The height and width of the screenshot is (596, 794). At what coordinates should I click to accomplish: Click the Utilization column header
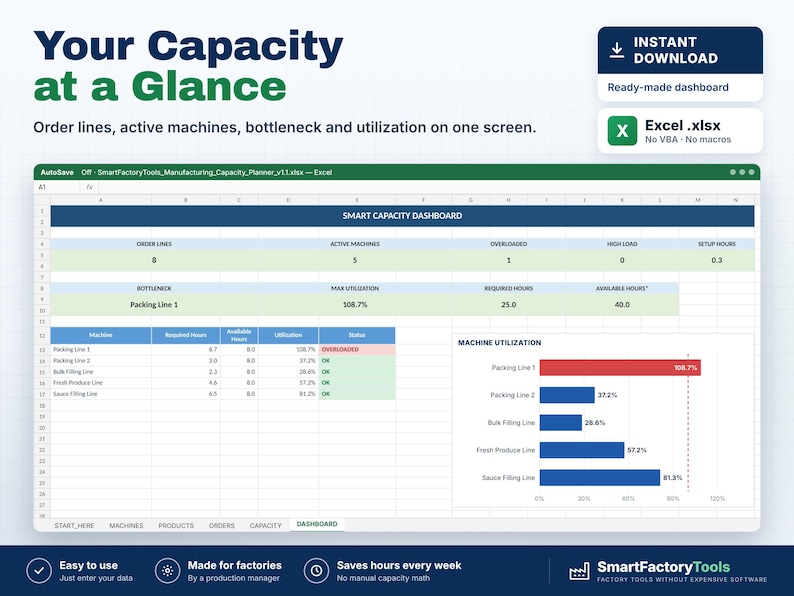coord(288,335)
